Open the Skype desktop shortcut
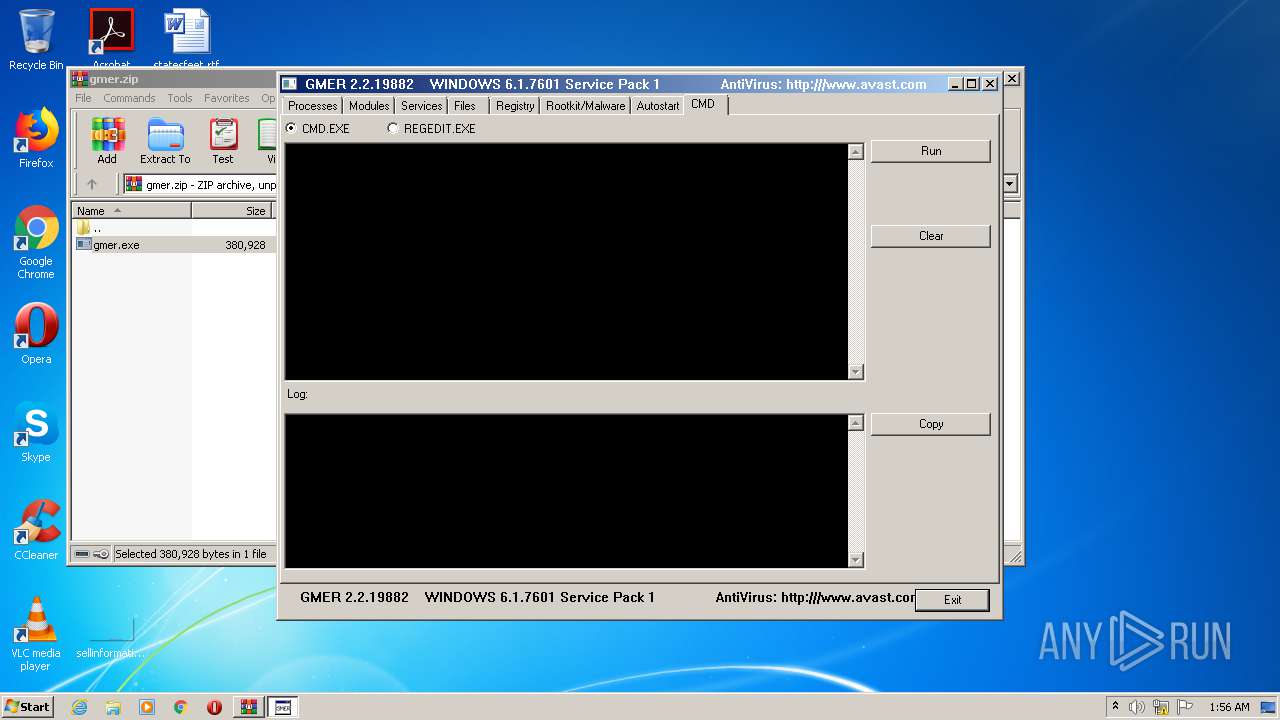Screen dimensions: 1280x720 [36, 432]
